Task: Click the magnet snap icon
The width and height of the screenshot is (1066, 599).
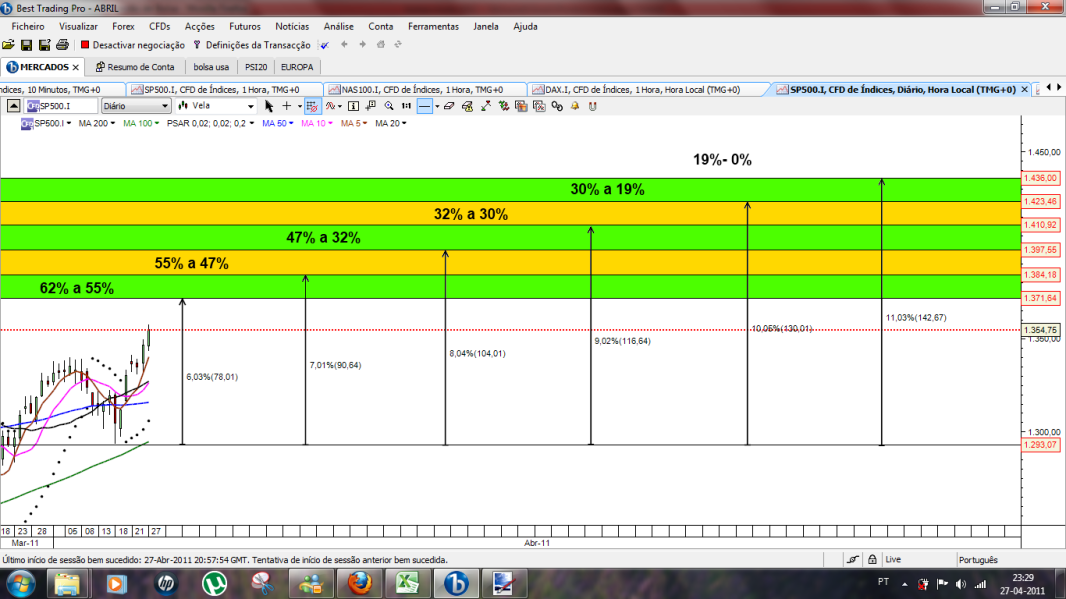Action: click(x=593, y=106)
